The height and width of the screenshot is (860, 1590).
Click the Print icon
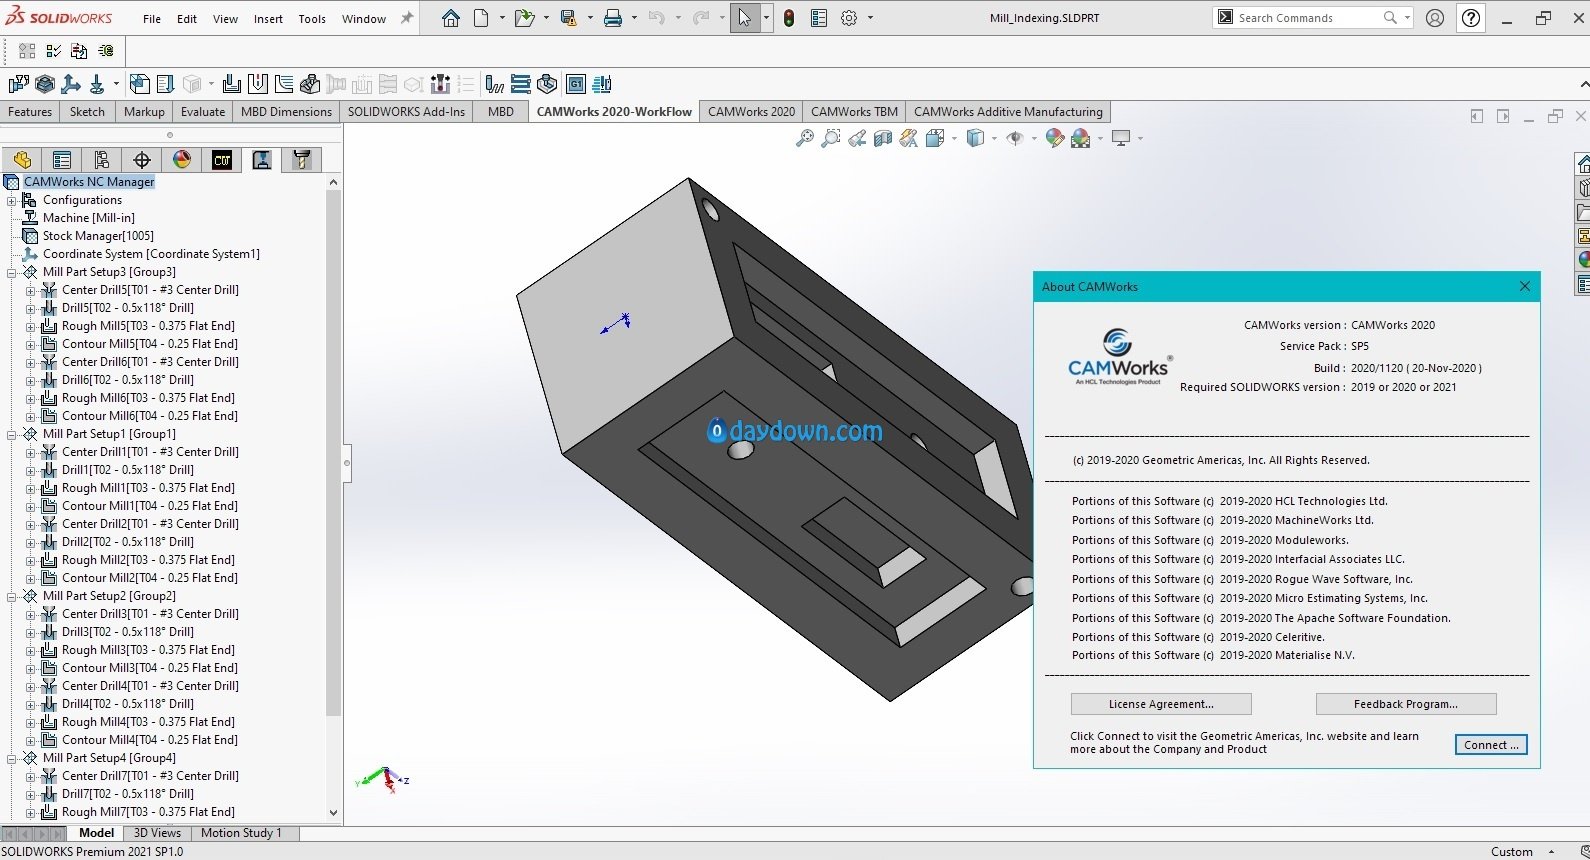pyautogui.click(x=613, y=18)
